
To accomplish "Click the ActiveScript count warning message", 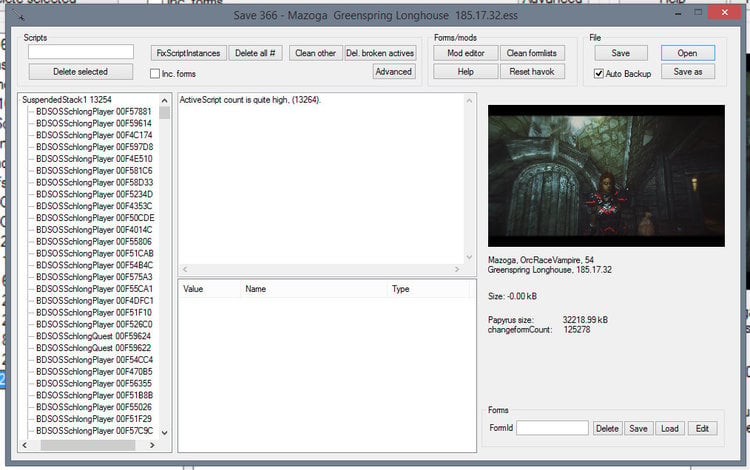I will point(250,100).
